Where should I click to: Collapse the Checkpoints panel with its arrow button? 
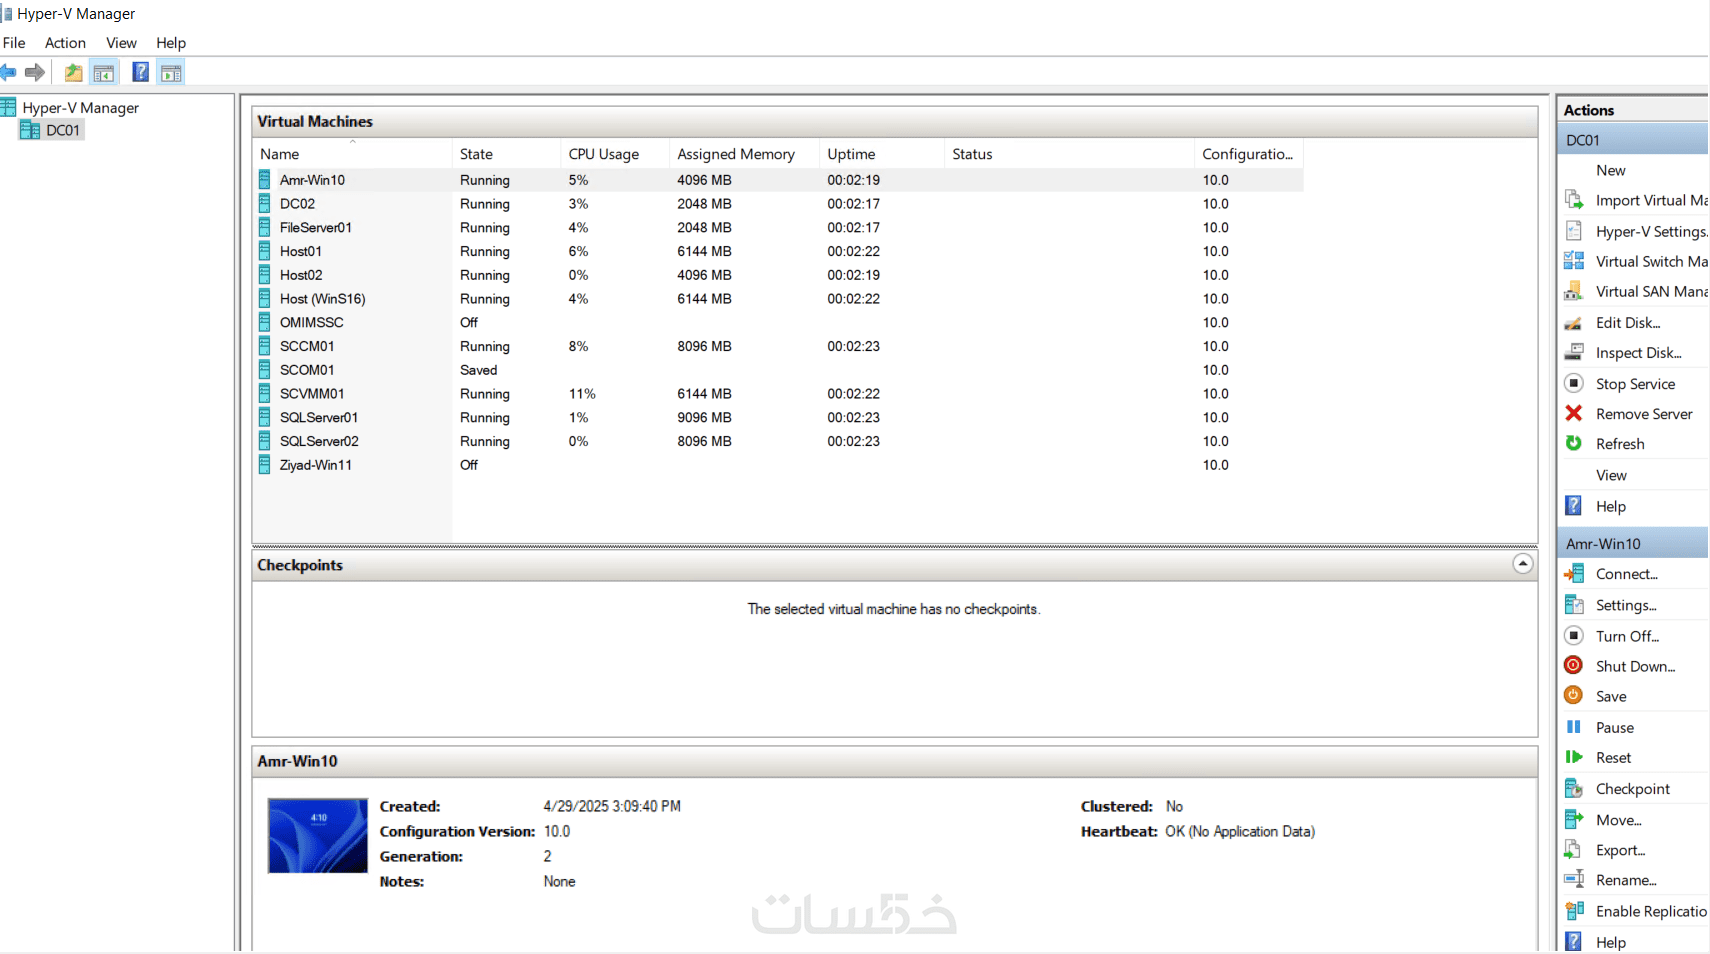[x=1522, y=564]
